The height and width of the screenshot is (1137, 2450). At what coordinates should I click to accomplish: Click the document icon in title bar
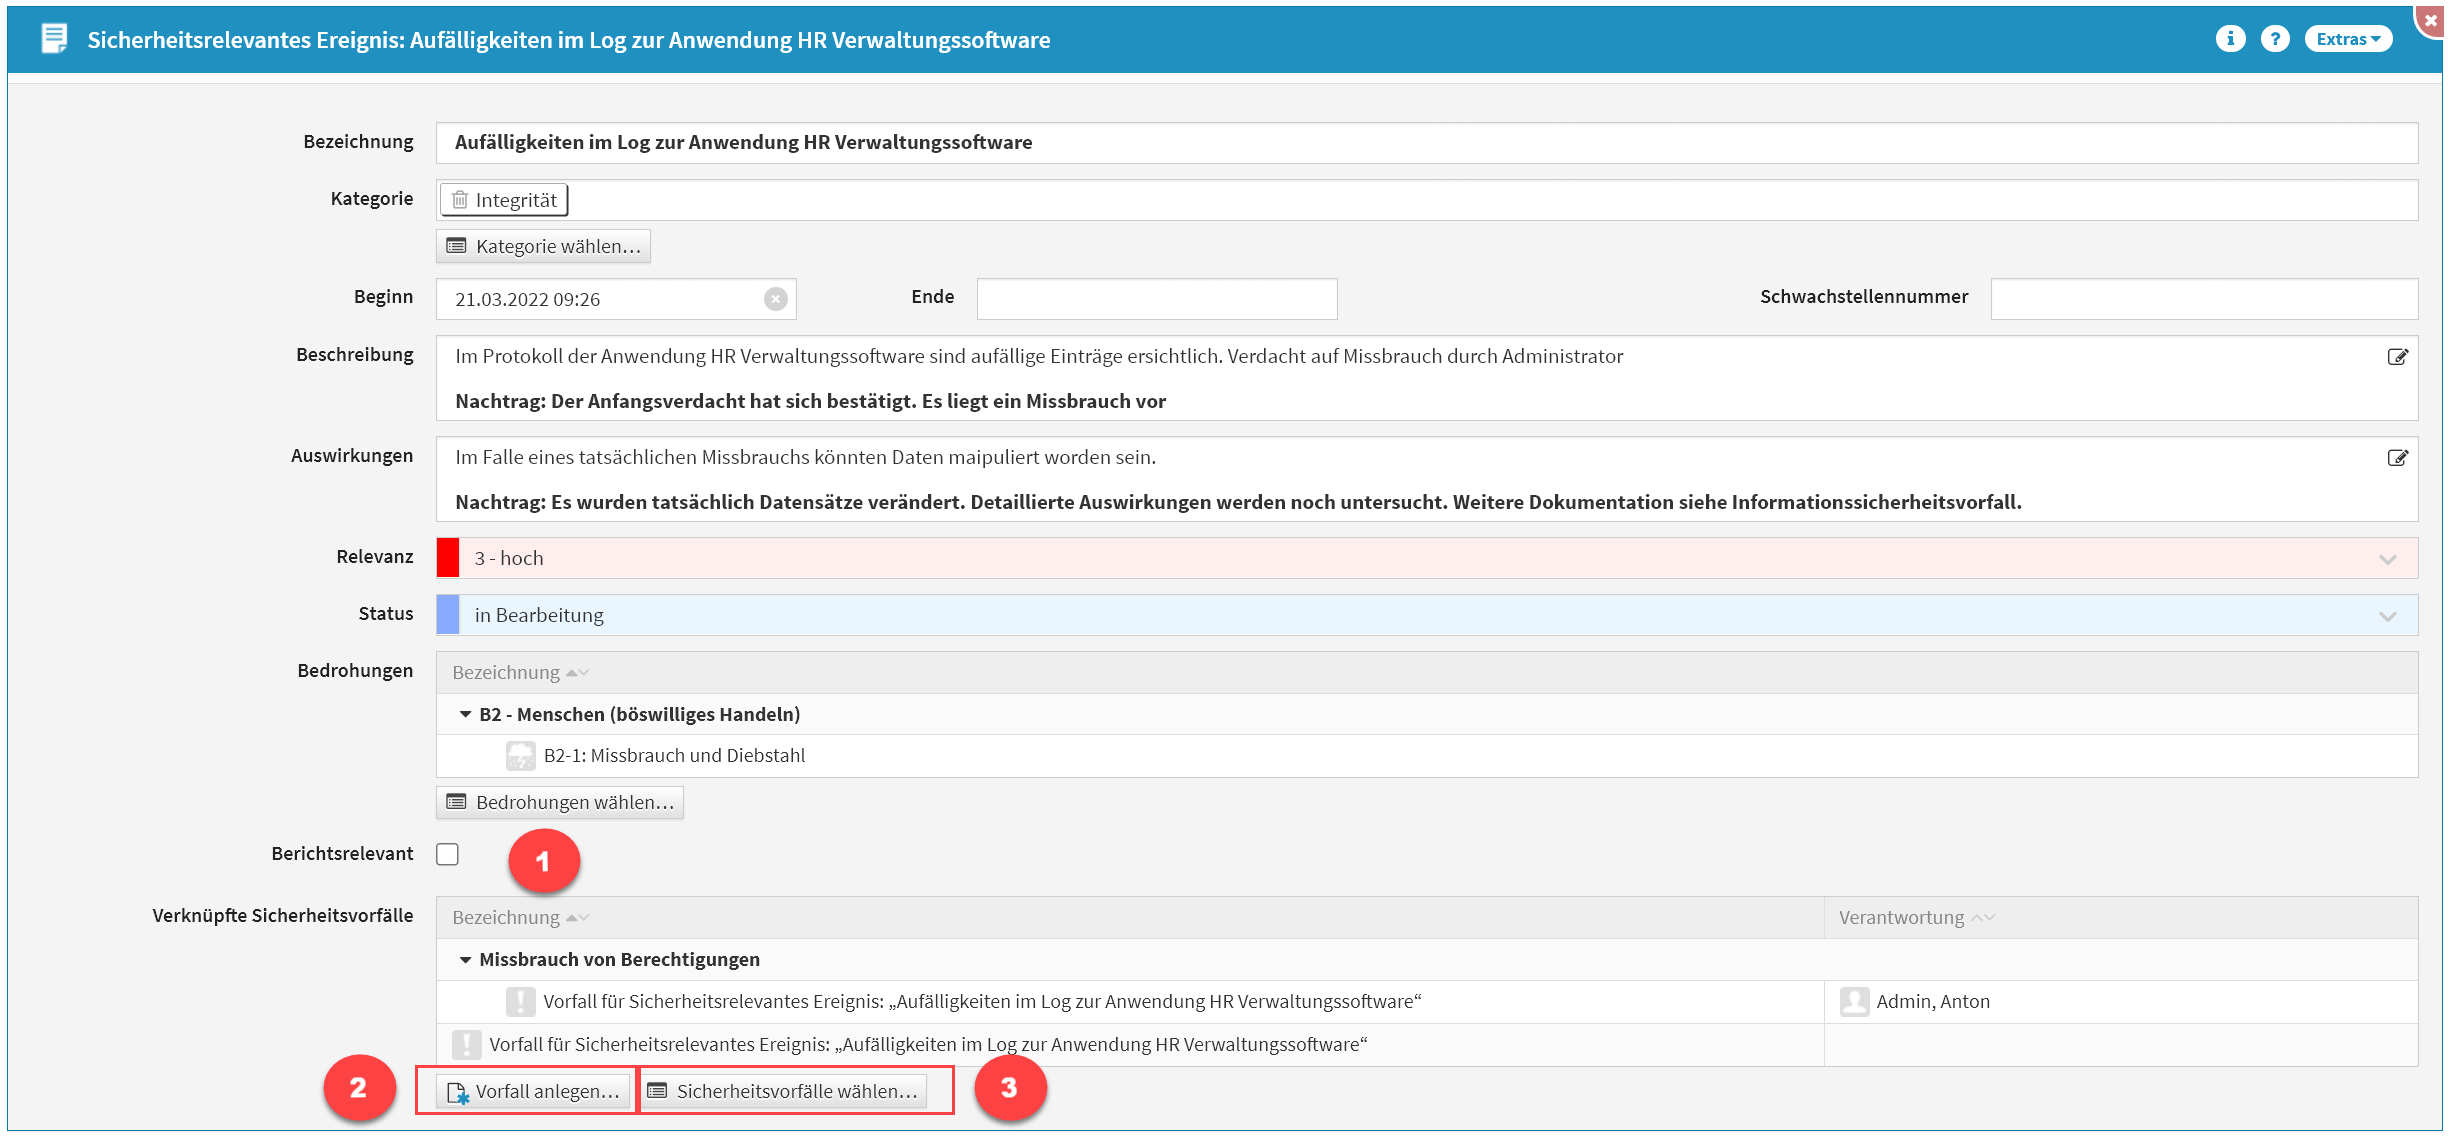click(x=54, y=39)
